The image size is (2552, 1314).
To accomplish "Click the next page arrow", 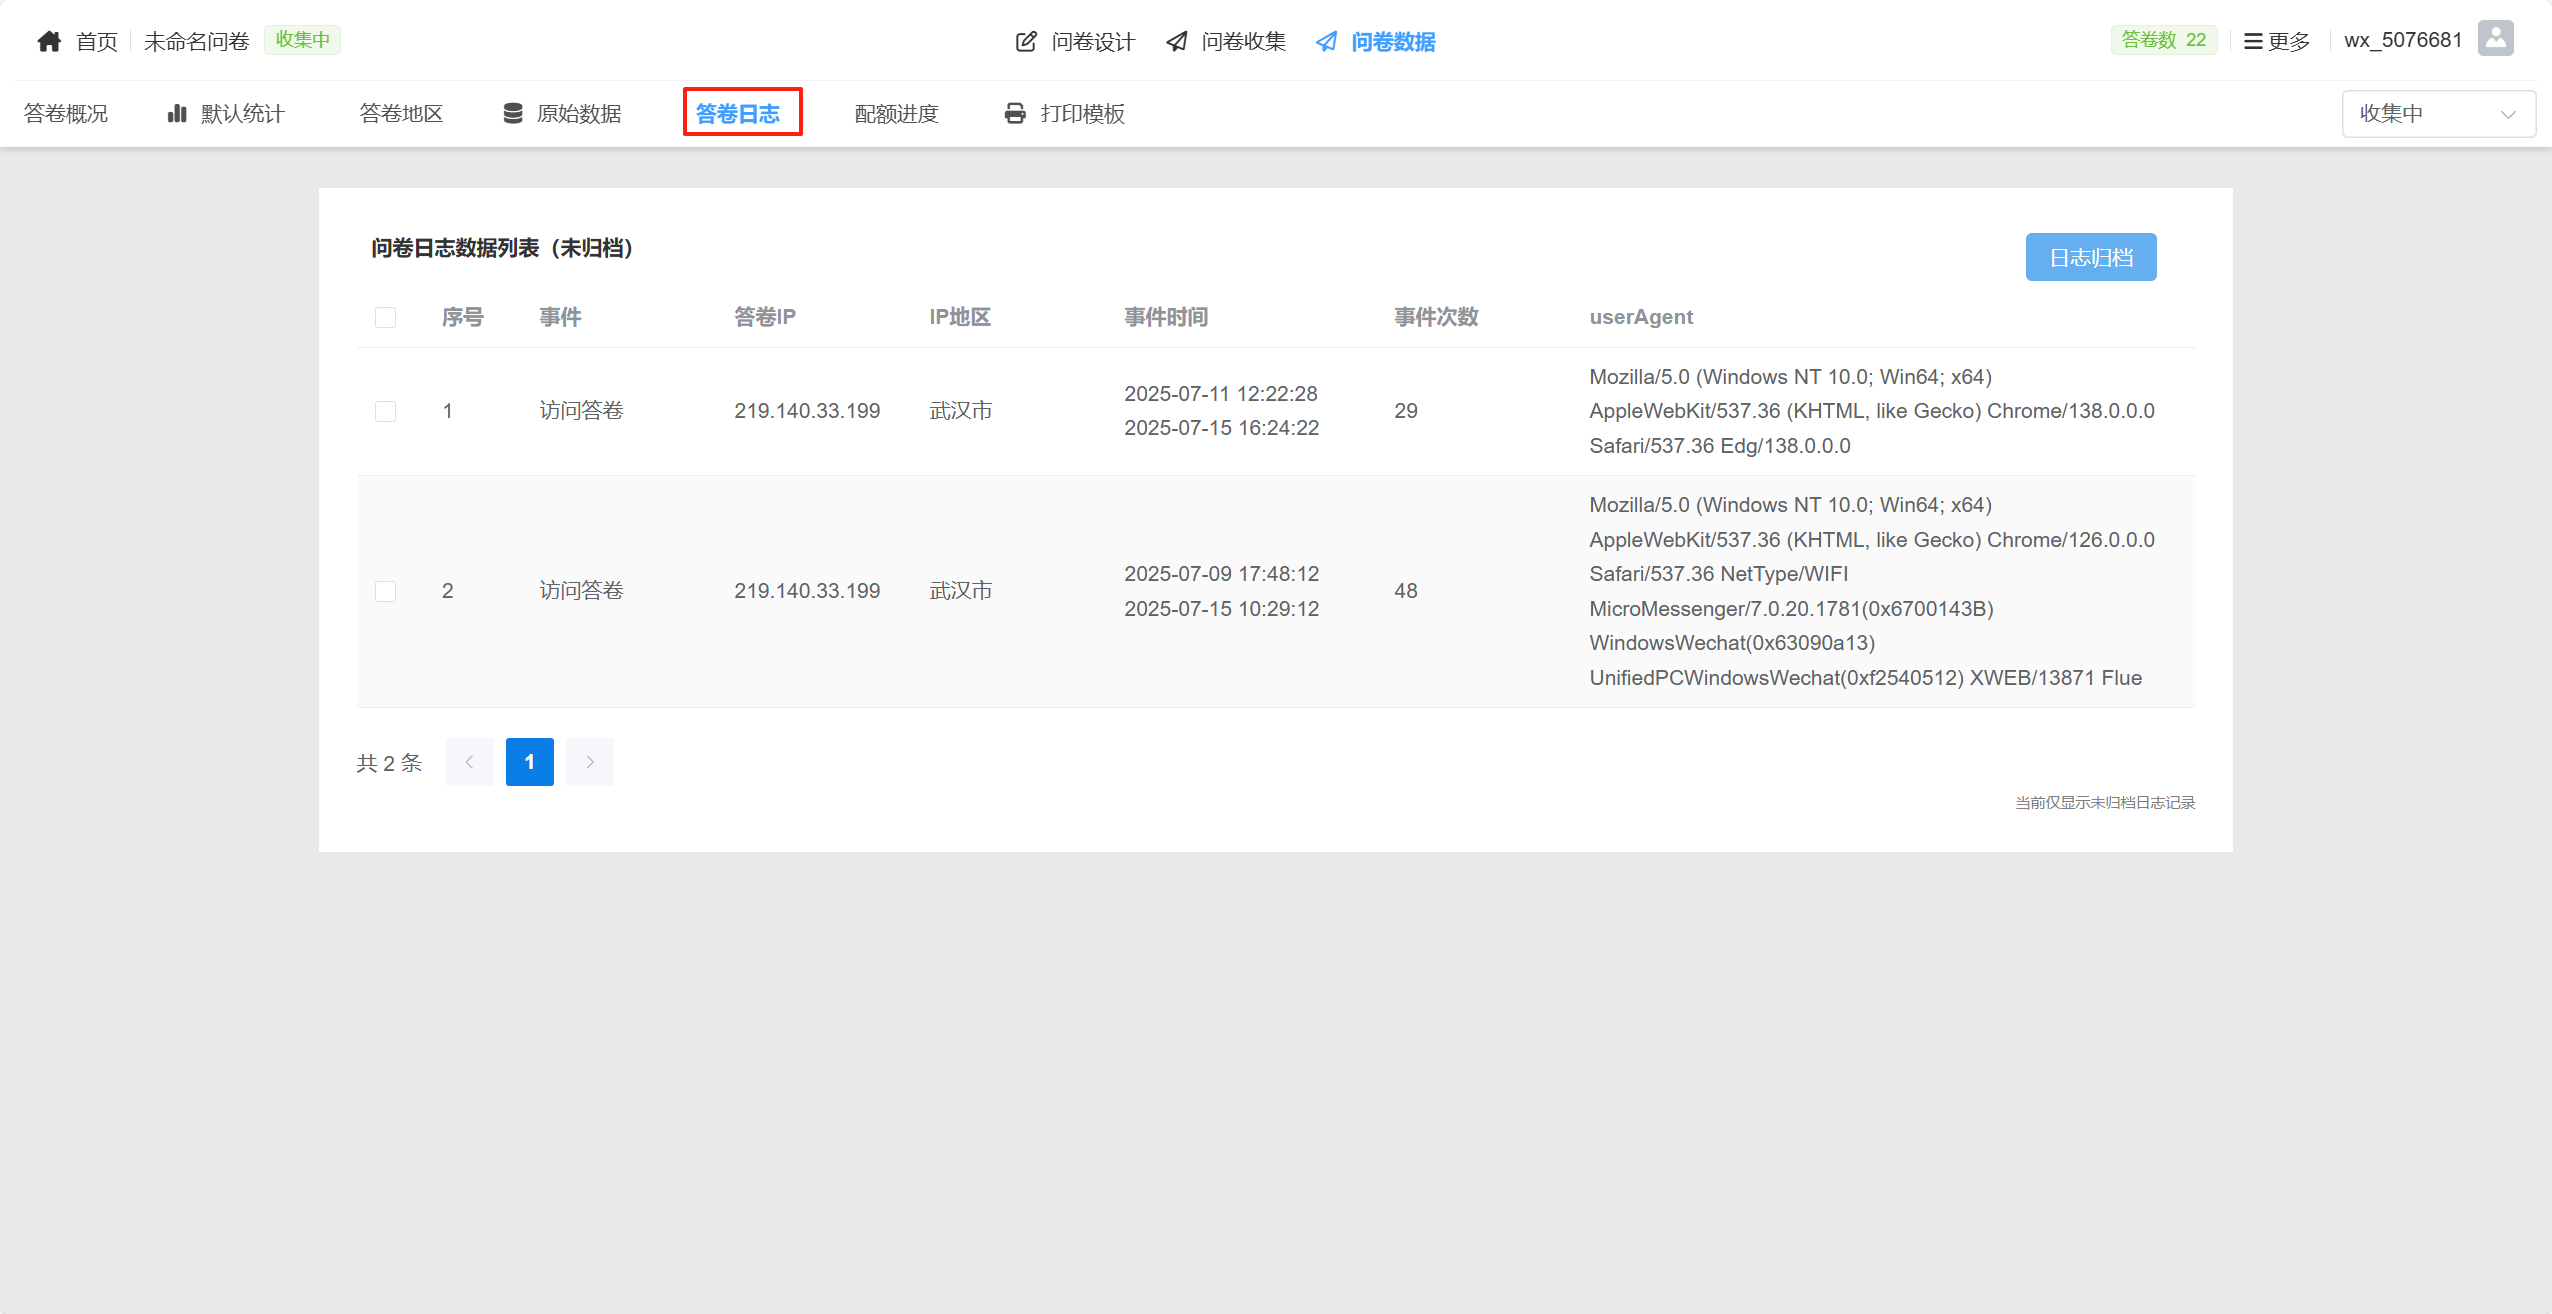I will 590,762.
